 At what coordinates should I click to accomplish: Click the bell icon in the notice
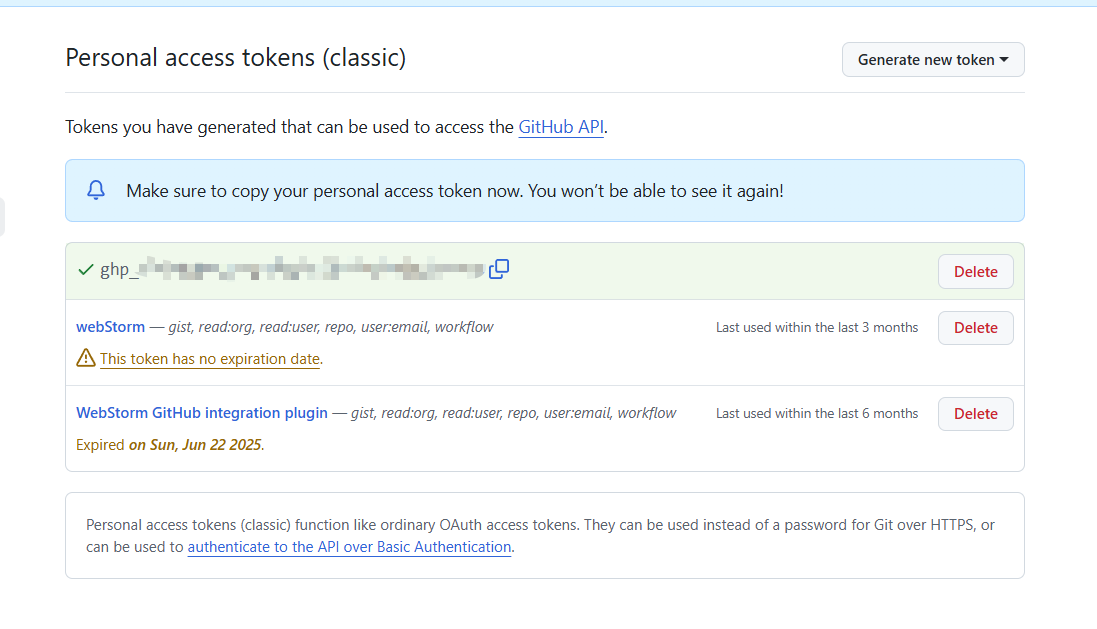click(x=96, y=190)
